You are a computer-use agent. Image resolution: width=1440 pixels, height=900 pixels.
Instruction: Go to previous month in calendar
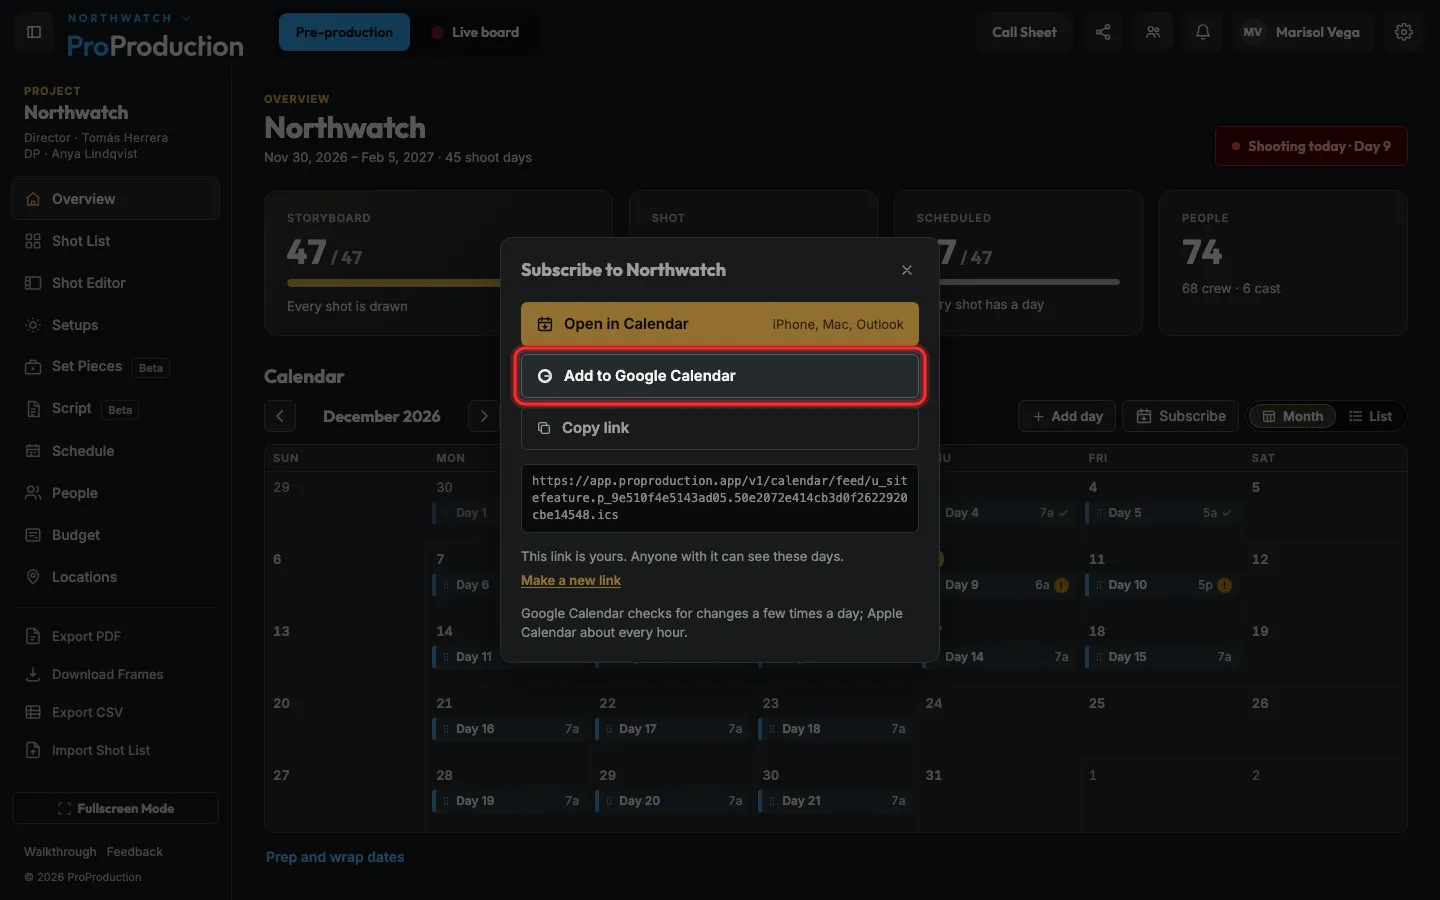[x=280, y=416]
